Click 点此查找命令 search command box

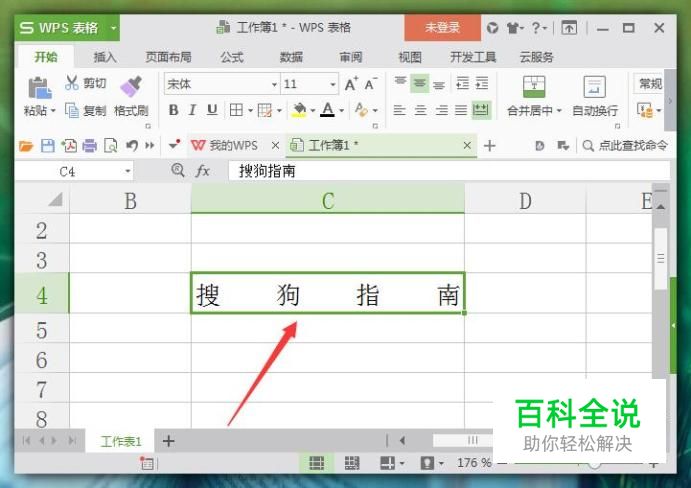pyautogui.click(x=625, y=145)
